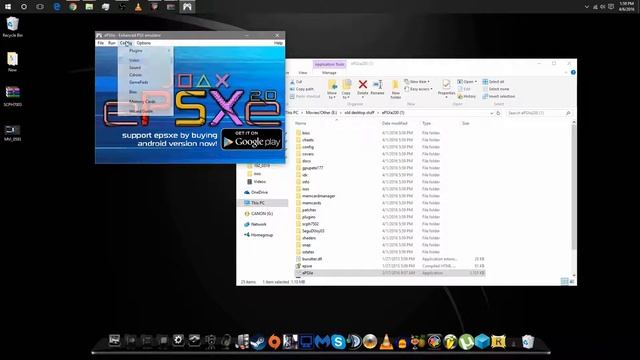The image size is (640, 360).
Task: Select the ePSXe application file row
Action: click(x=390, y=273)
